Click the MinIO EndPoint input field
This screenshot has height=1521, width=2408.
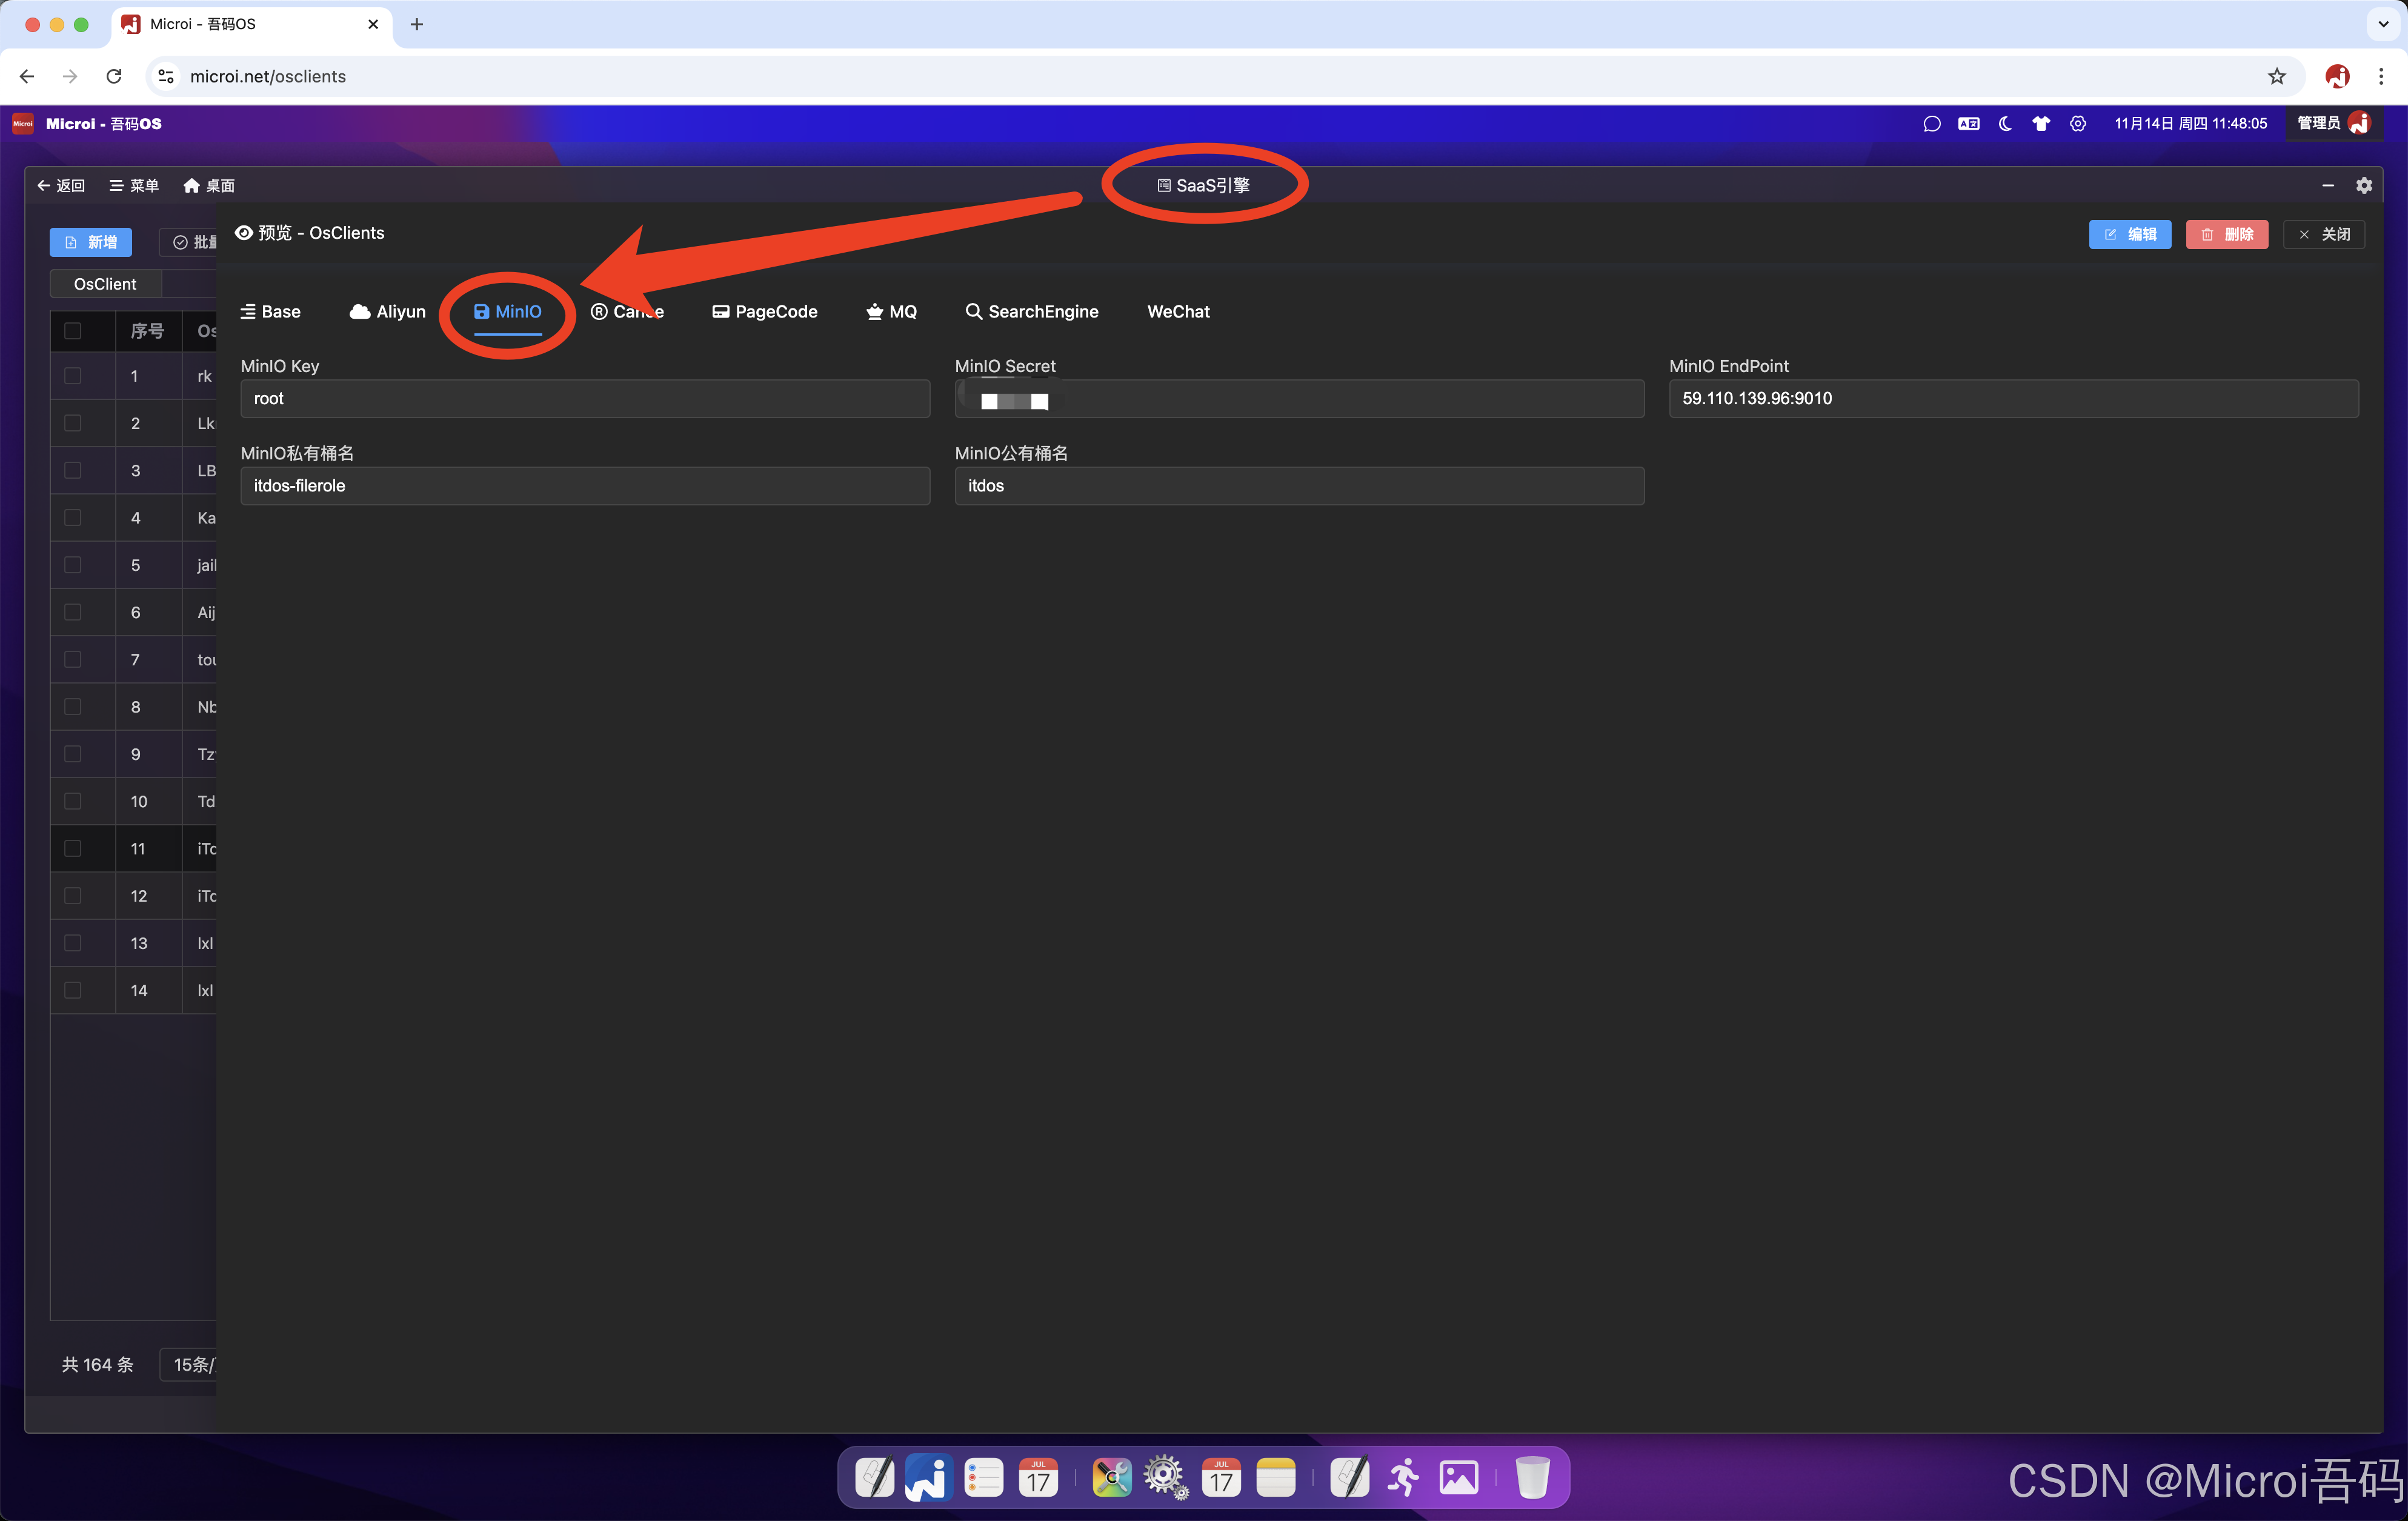2012,399
